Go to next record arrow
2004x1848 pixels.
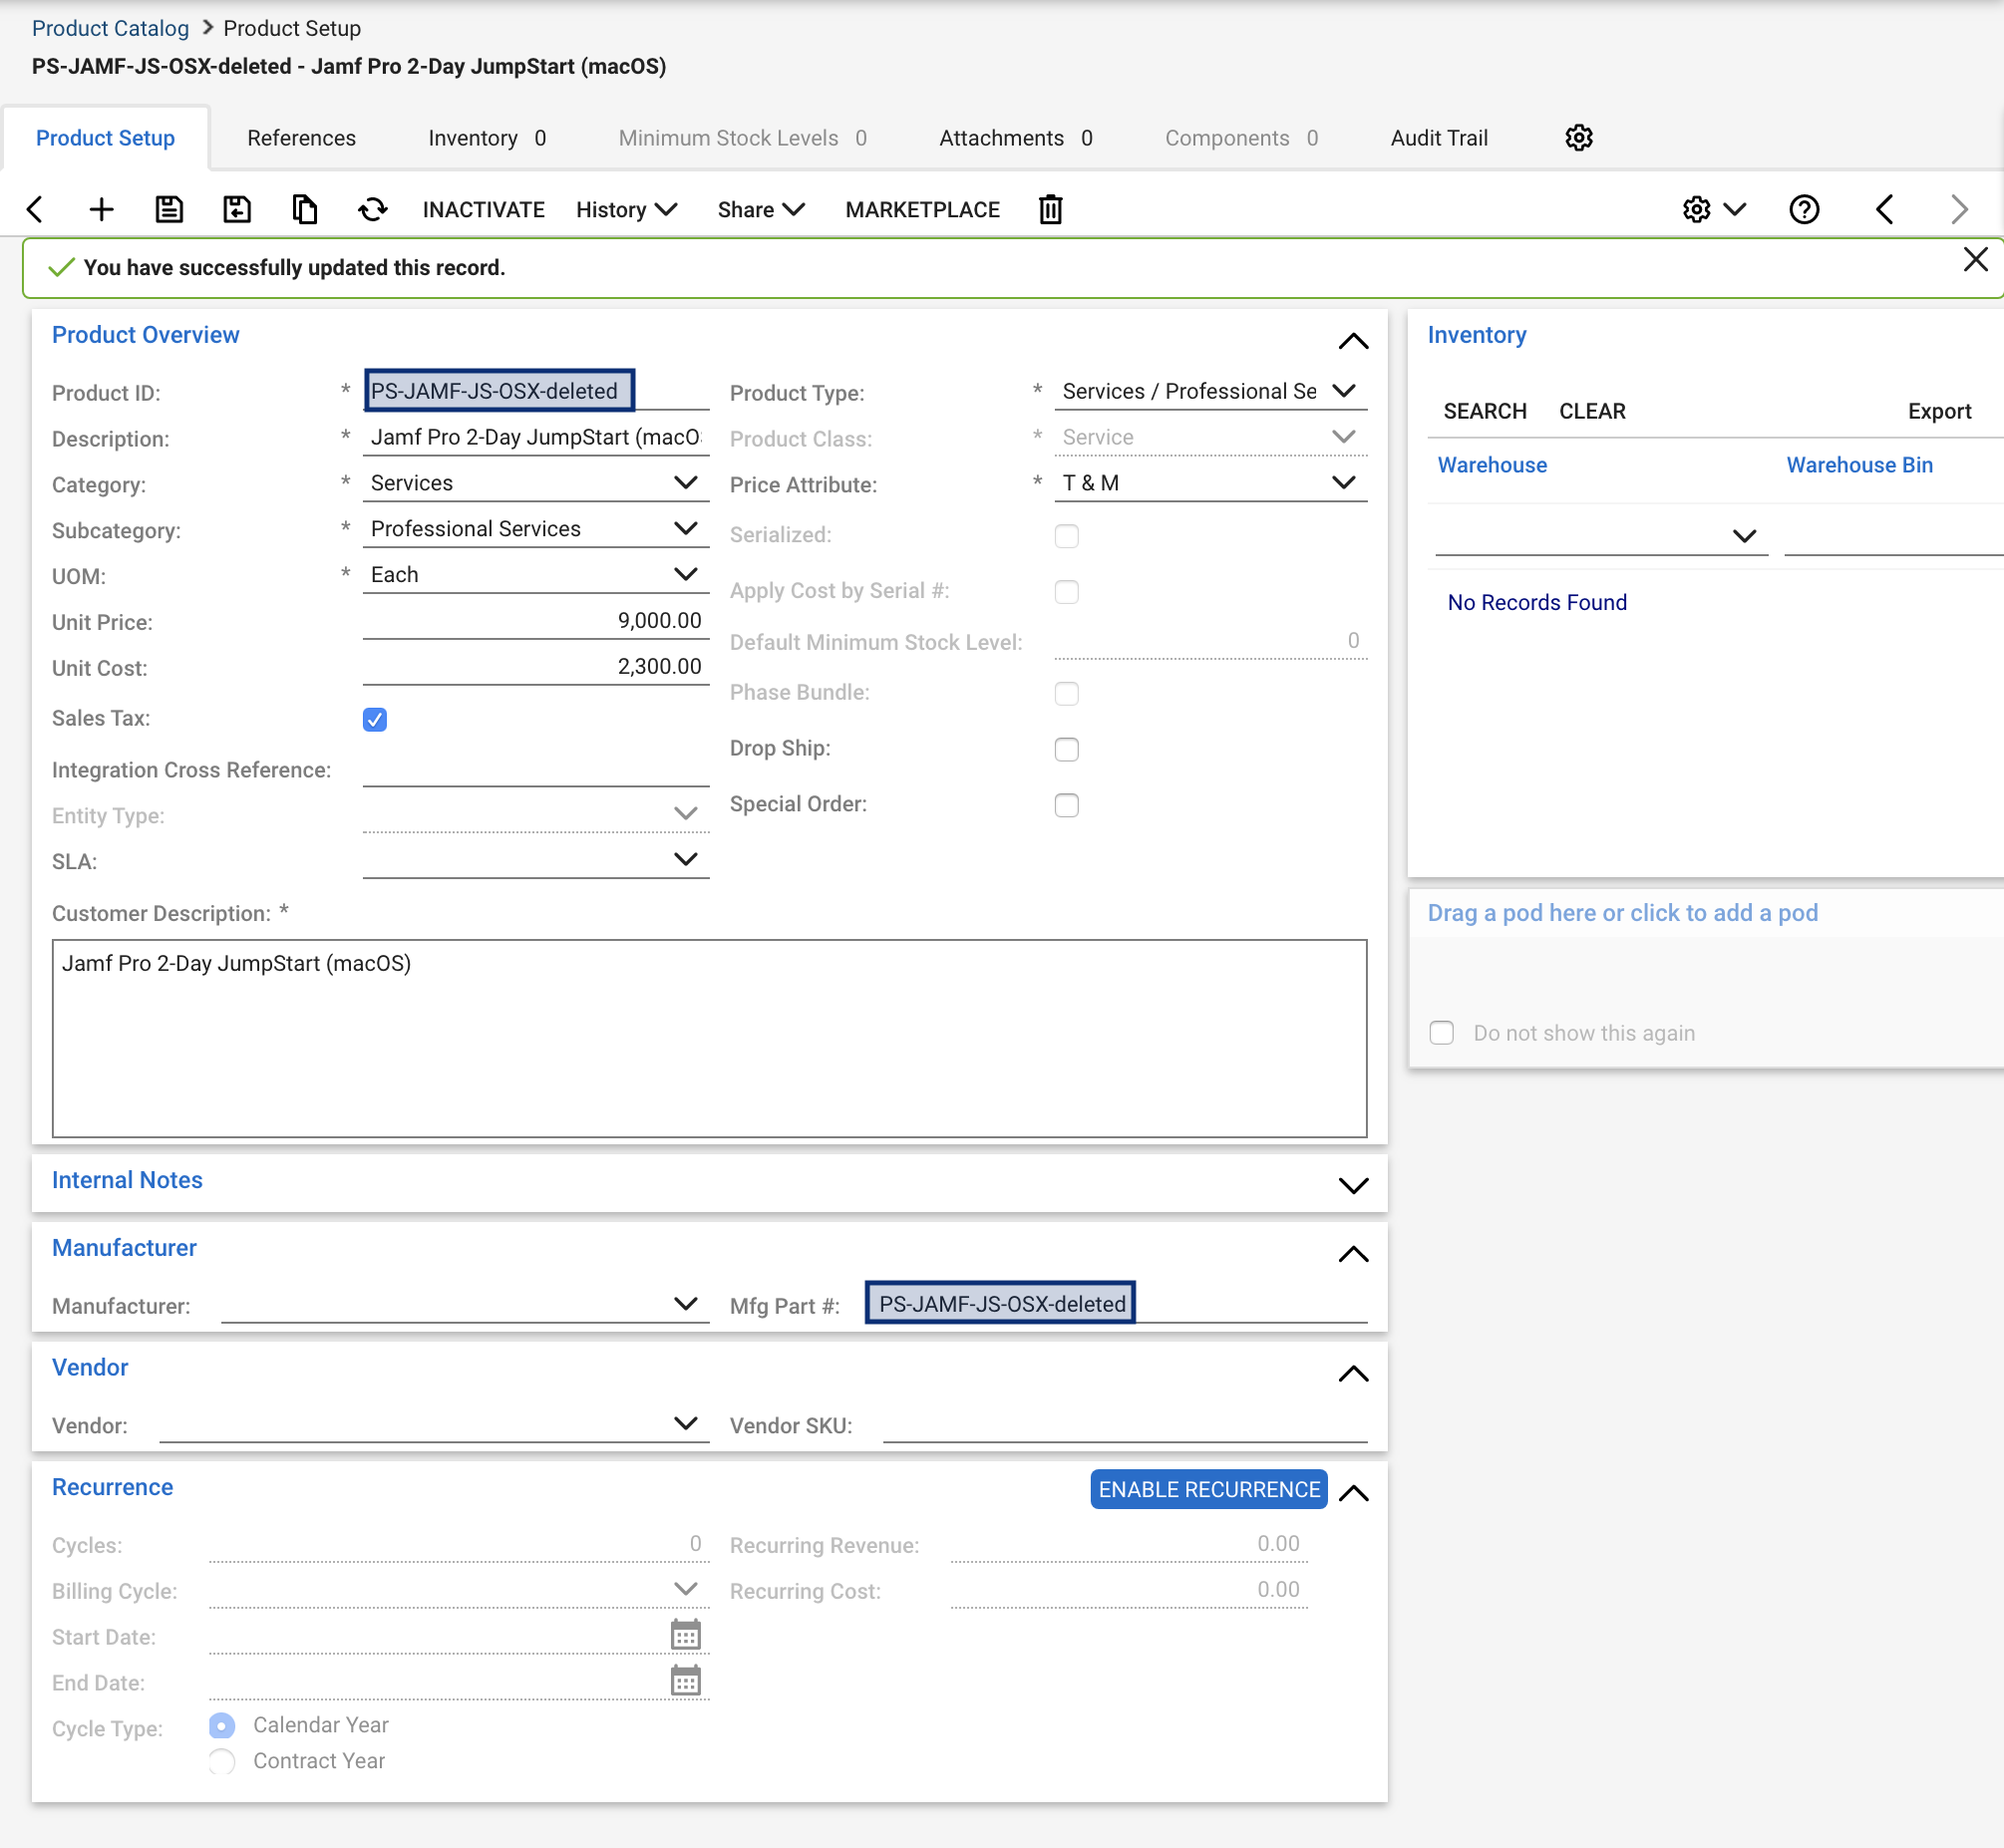[1959, 209]
